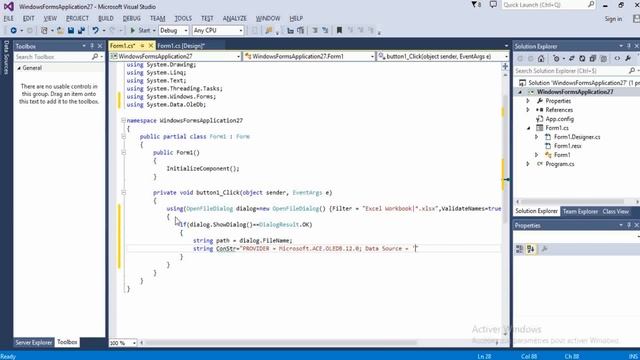Viewport: 640px width, 360px height.
Task: Click the View Code icon in Solution Explorer
Action: tap(617, 59)
